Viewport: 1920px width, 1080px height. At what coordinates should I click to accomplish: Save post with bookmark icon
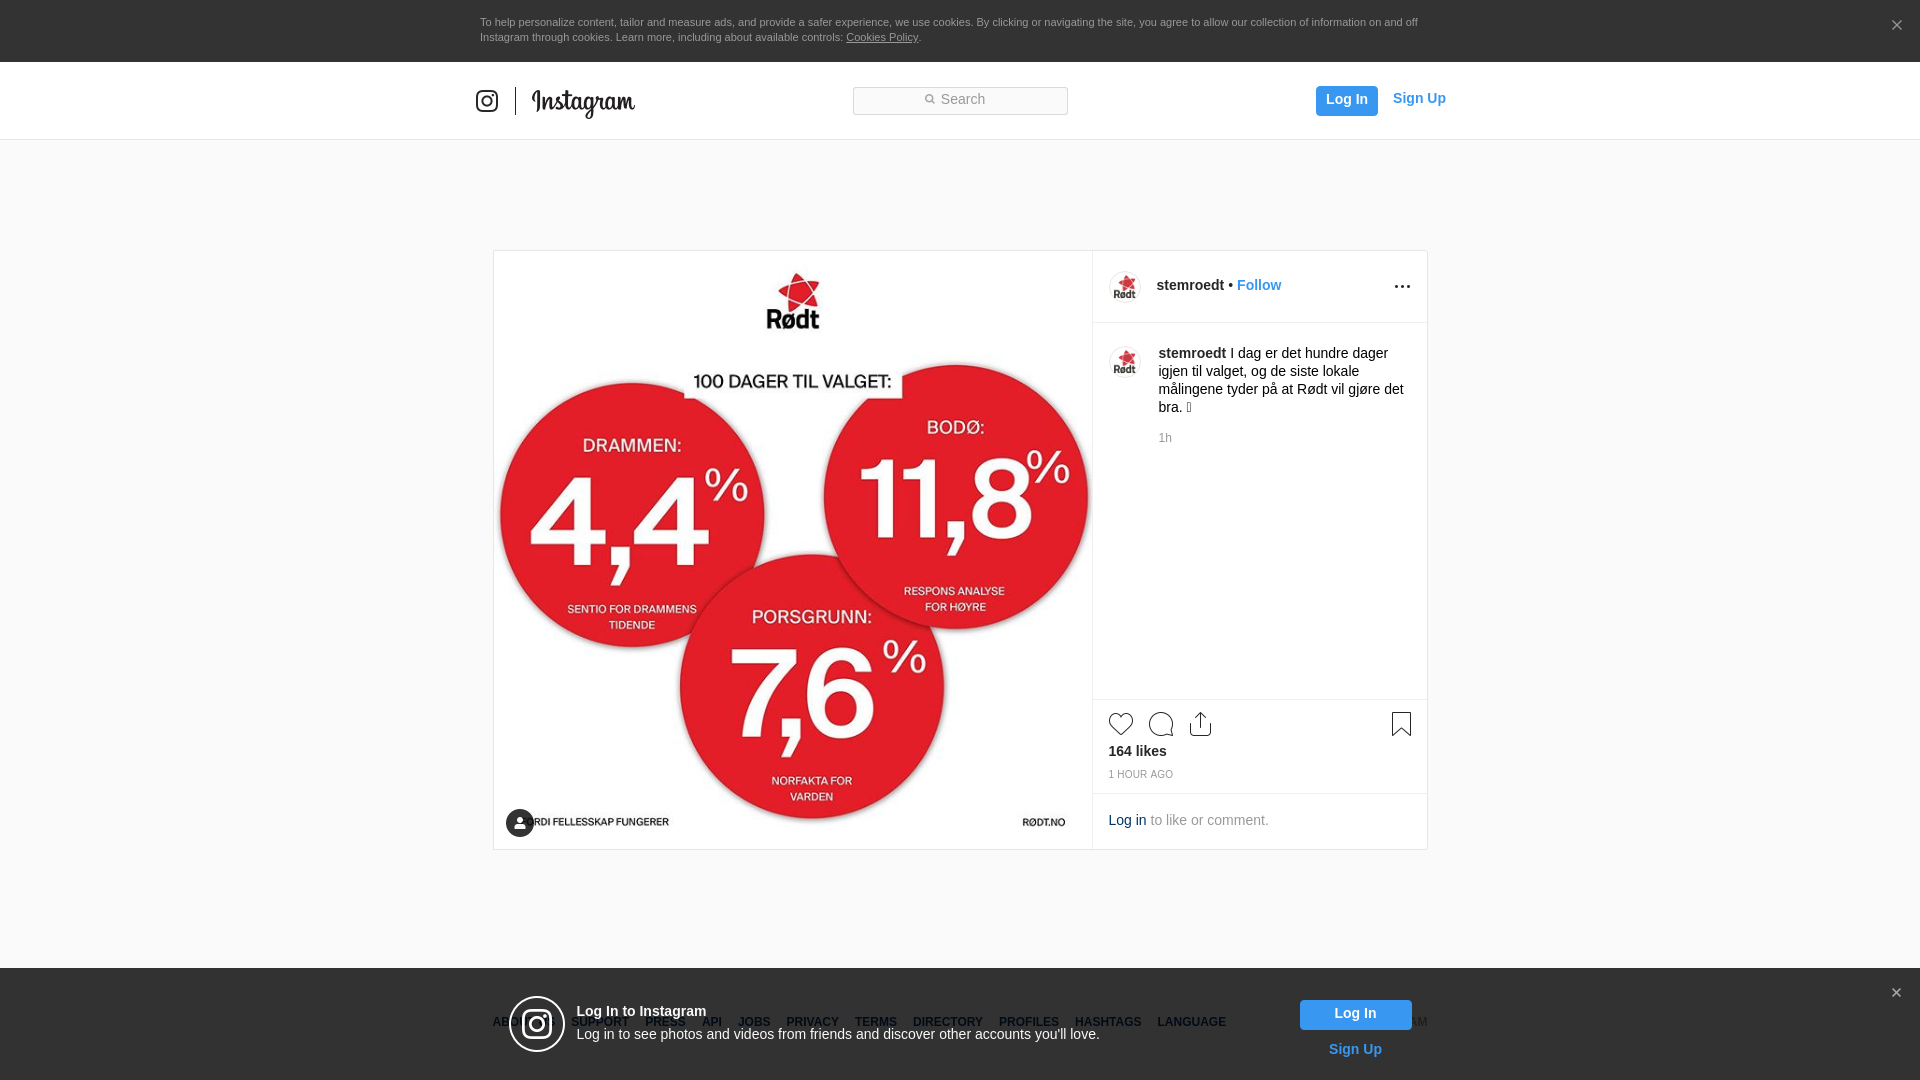pos(1401,724)
